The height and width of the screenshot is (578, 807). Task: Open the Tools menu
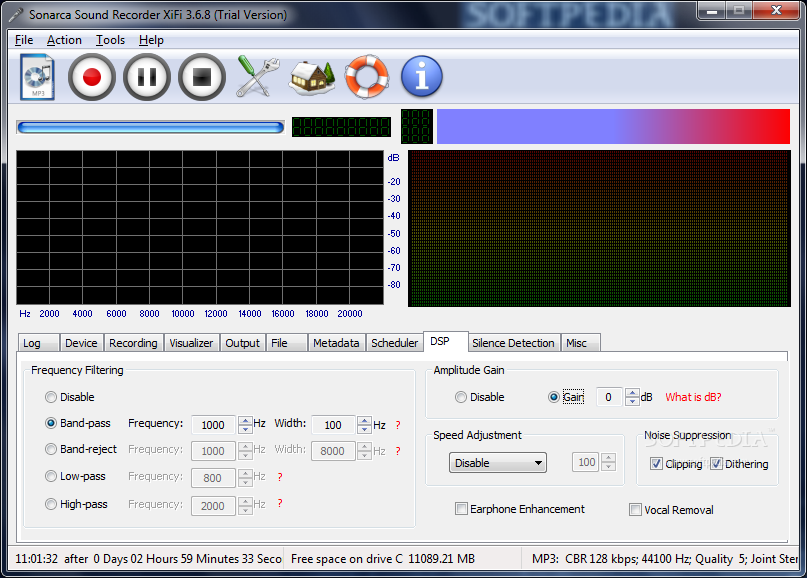[x=110, y=40]
